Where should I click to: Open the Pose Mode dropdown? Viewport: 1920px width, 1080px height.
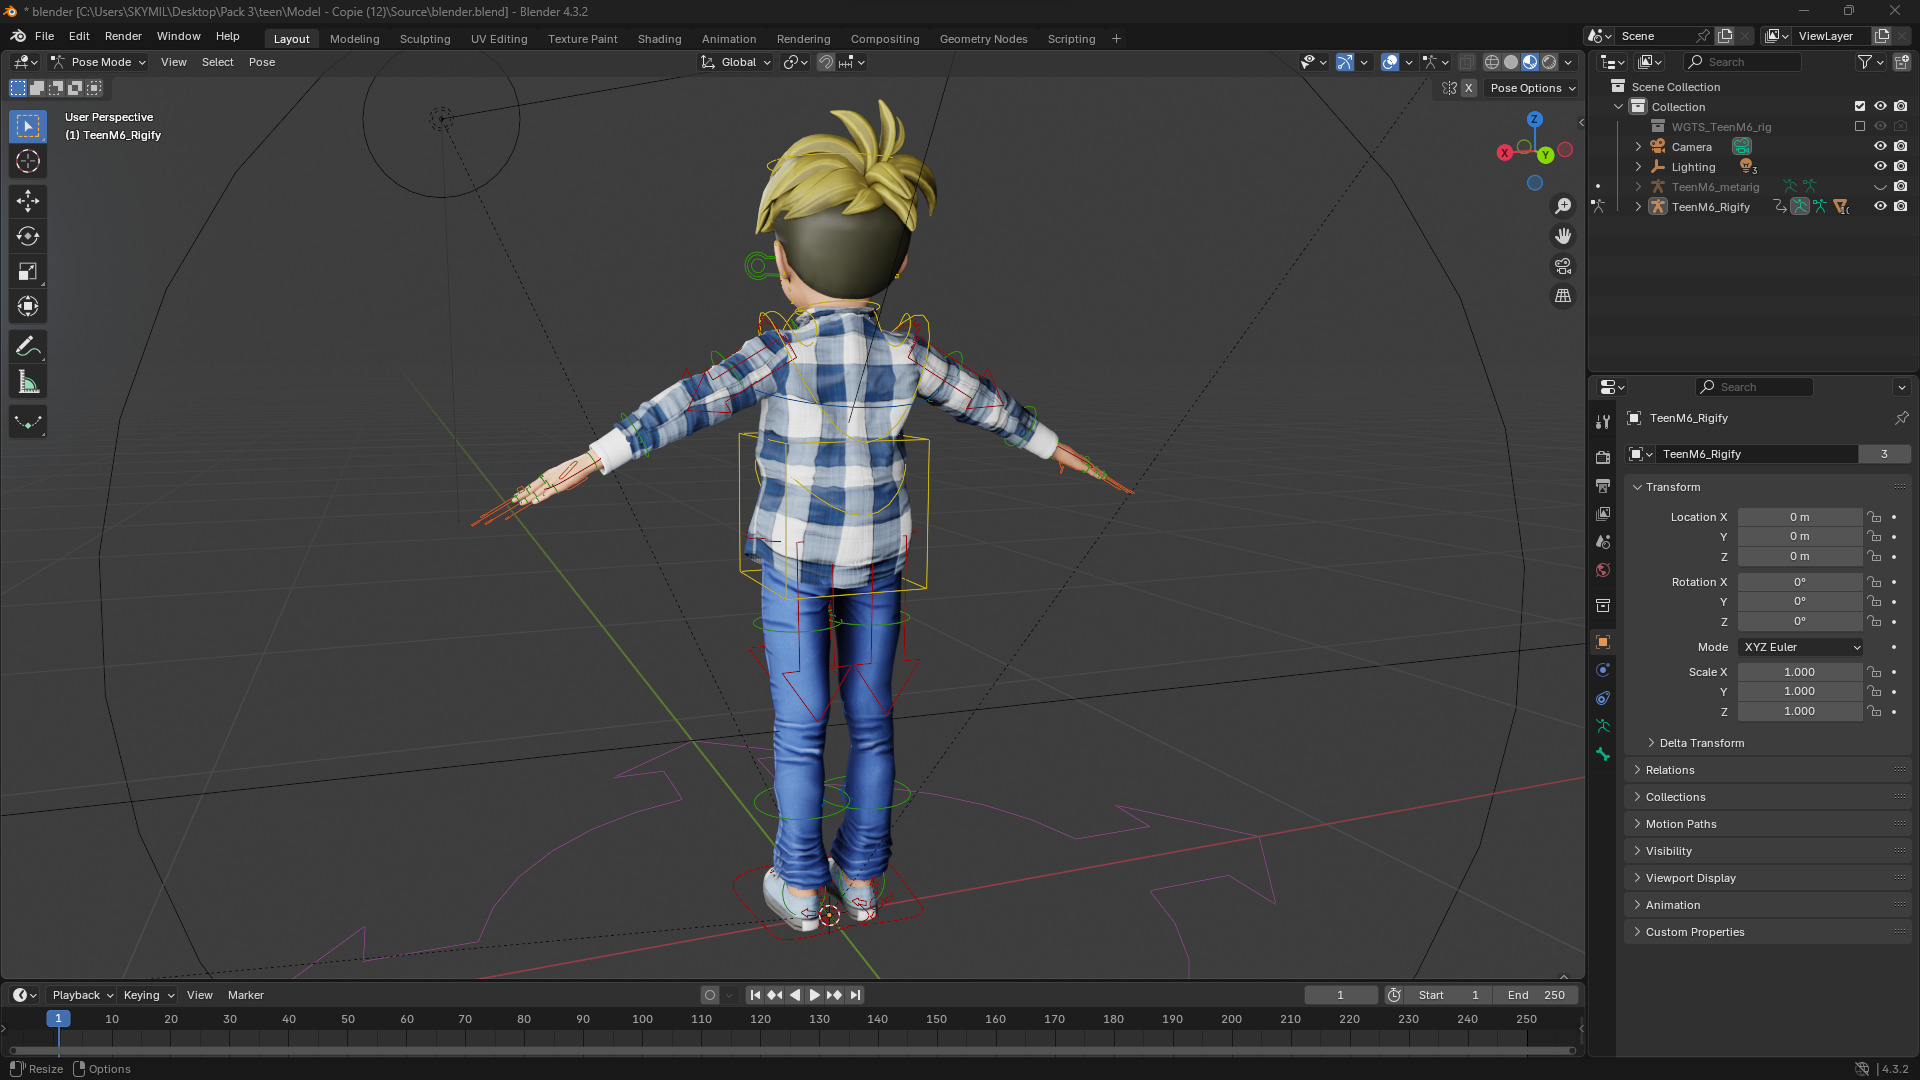(x=98, y=62)
